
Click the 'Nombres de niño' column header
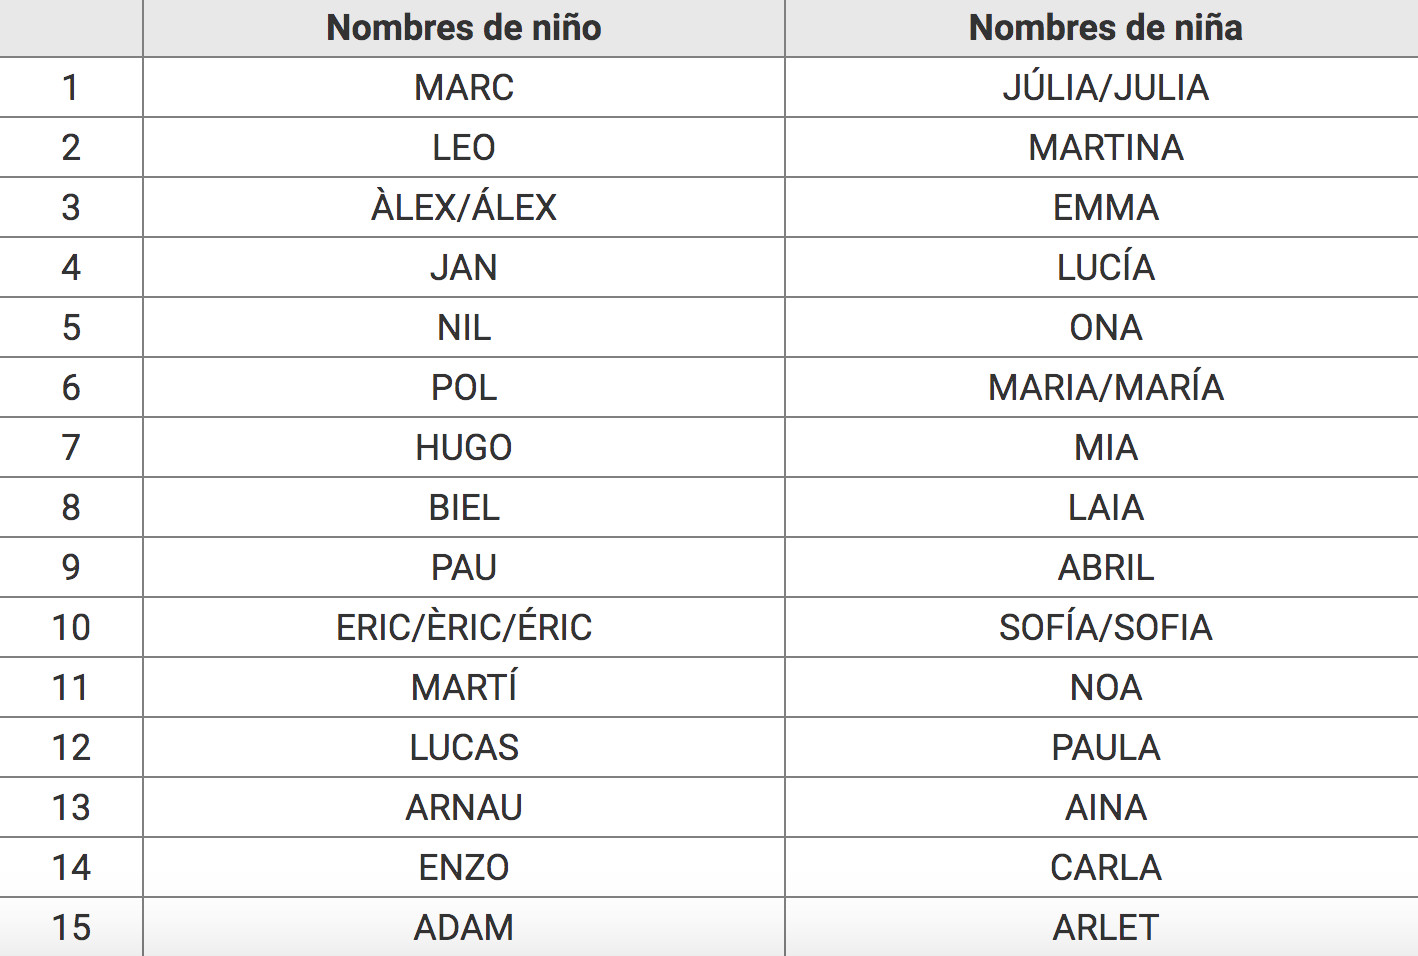pos(464,28)
